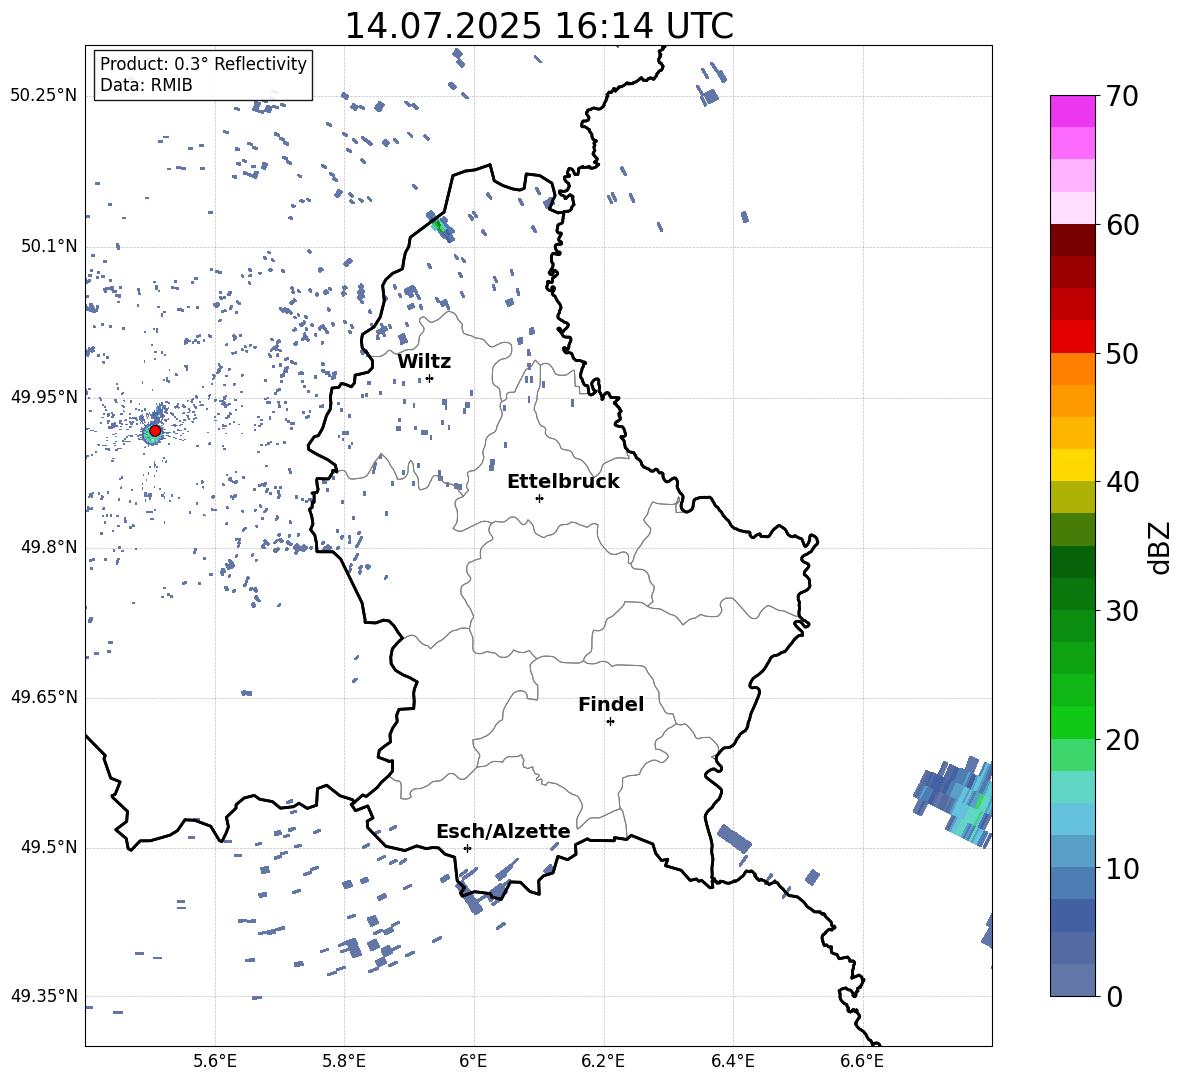1184x1081 pixels.
Task: Click the Data: RMIB text
Action: (x=146, y=85)
